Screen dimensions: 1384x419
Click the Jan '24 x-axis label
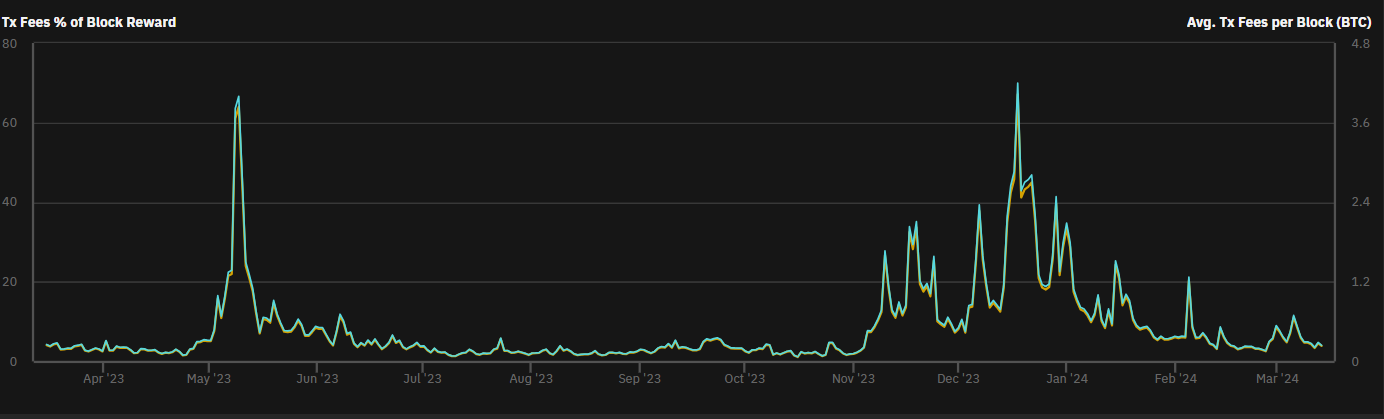[x=1067, y=379]
